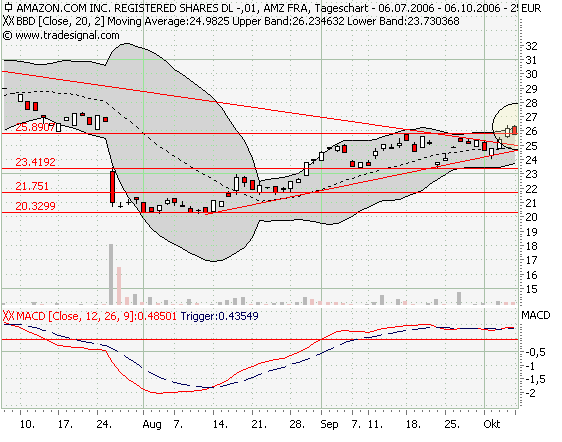This screenshot has height=442, width=562.
Task: Click the Okt date label on time axis
Action: [x=492, y=424]
